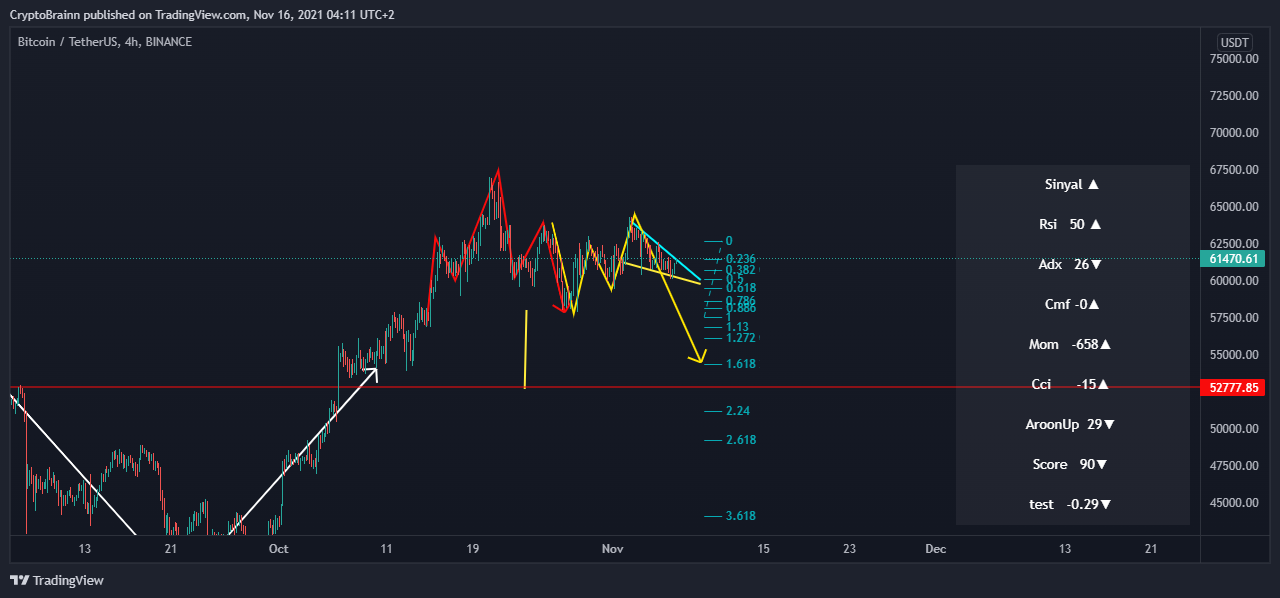Image resolution: width=1280 pixels, height=598 pixels.
Task: Select the Sinyal row in indicator table
Action: [x=1073, y=185]
